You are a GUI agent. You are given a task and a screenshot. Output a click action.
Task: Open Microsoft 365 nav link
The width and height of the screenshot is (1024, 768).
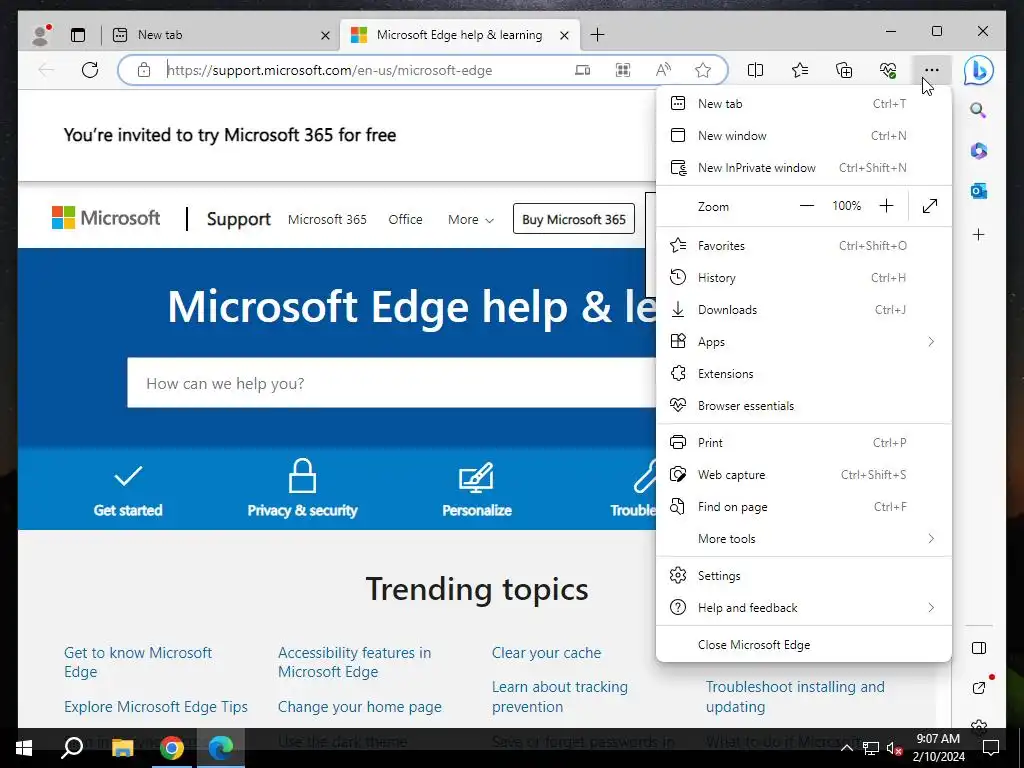tap(327, 219)
